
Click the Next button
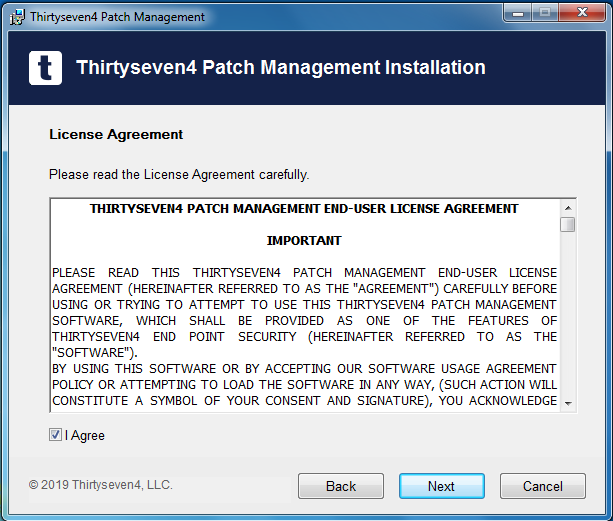click(442, 486)
